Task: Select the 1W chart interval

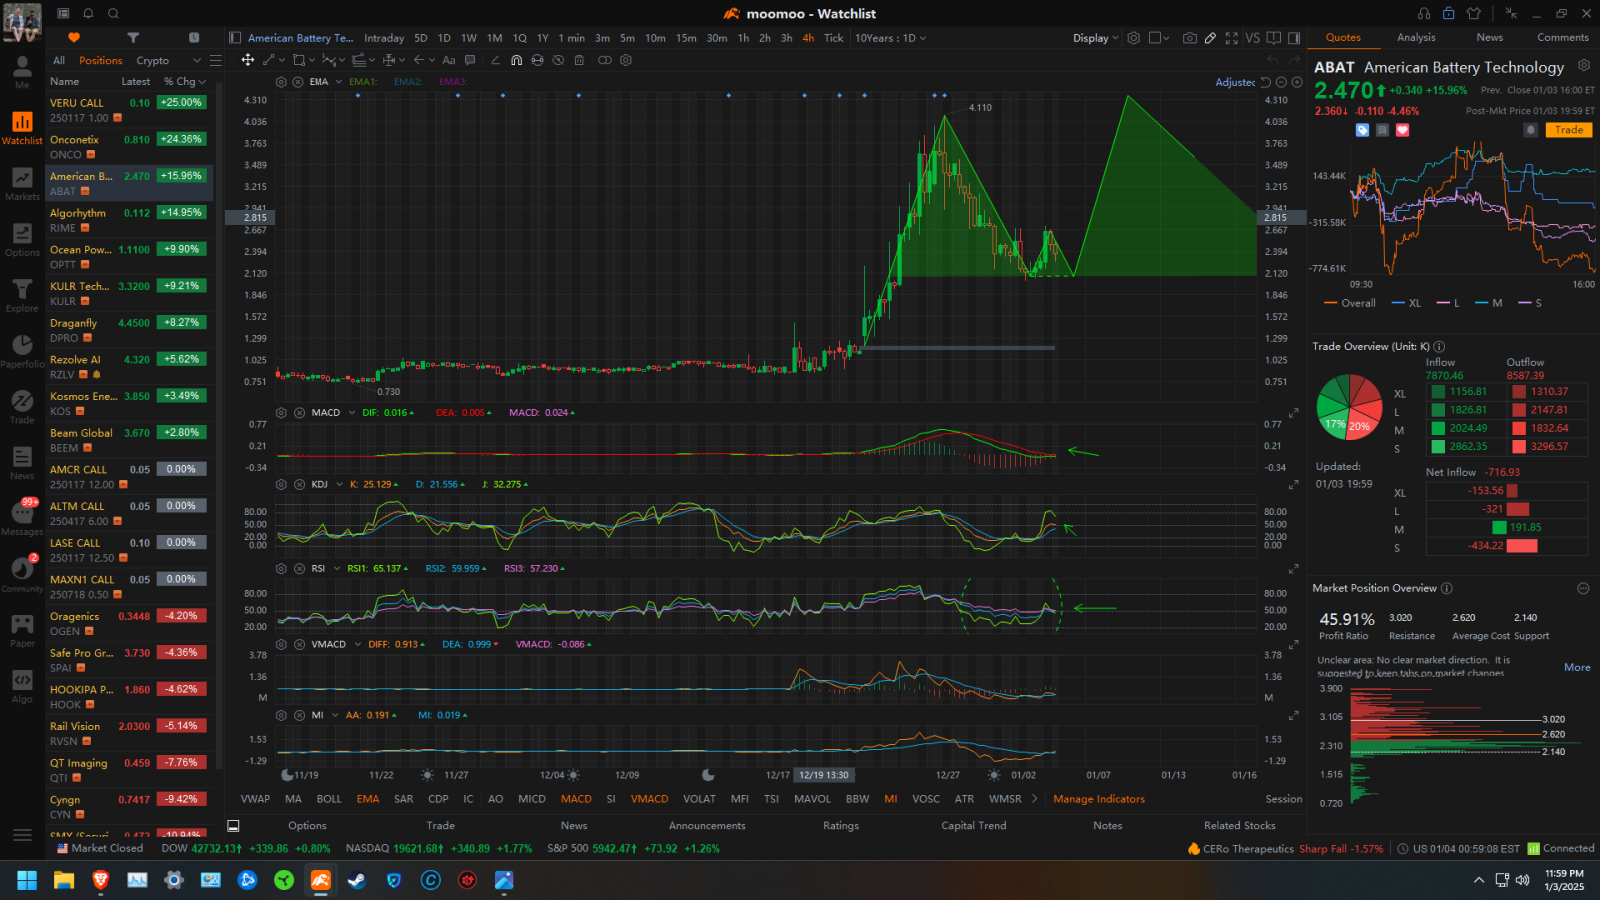Action: coord(468,38)
